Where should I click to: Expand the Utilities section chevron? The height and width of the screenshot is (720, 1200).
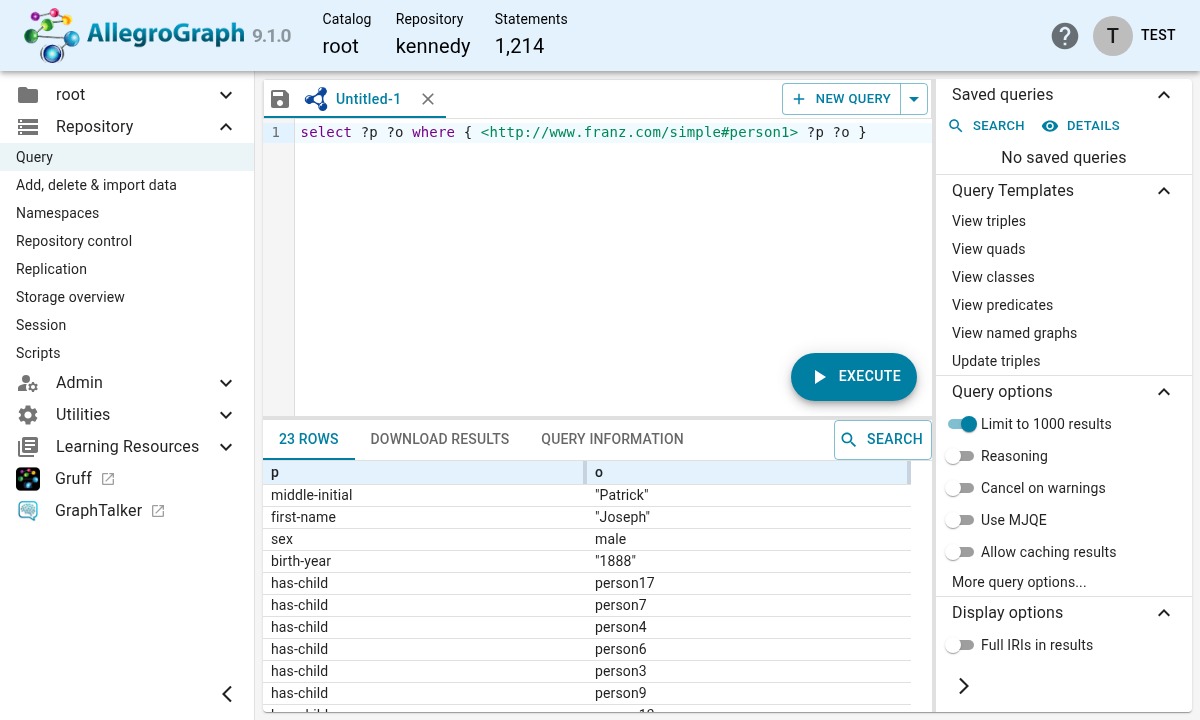226,415
